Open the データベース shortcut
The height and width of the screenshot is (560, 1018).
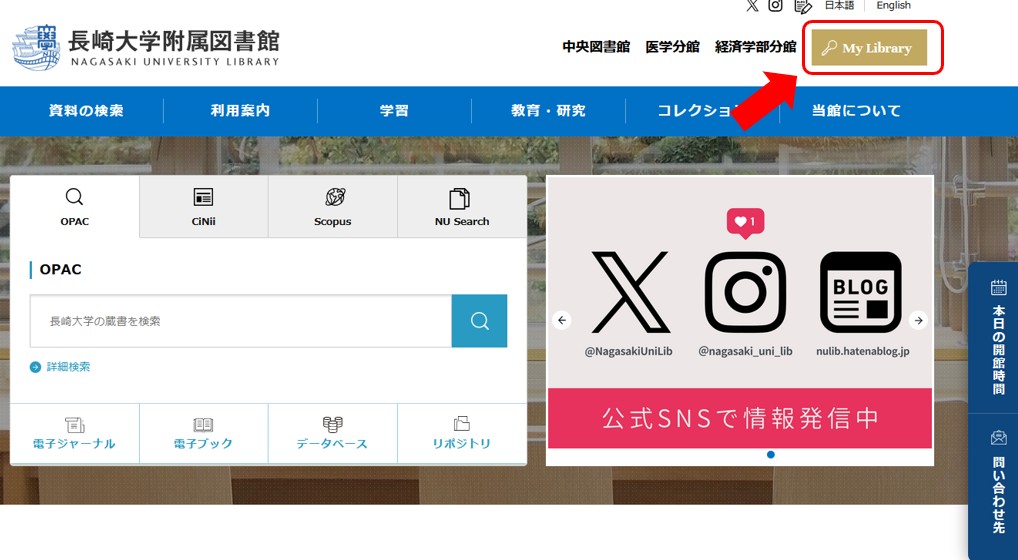332,434
